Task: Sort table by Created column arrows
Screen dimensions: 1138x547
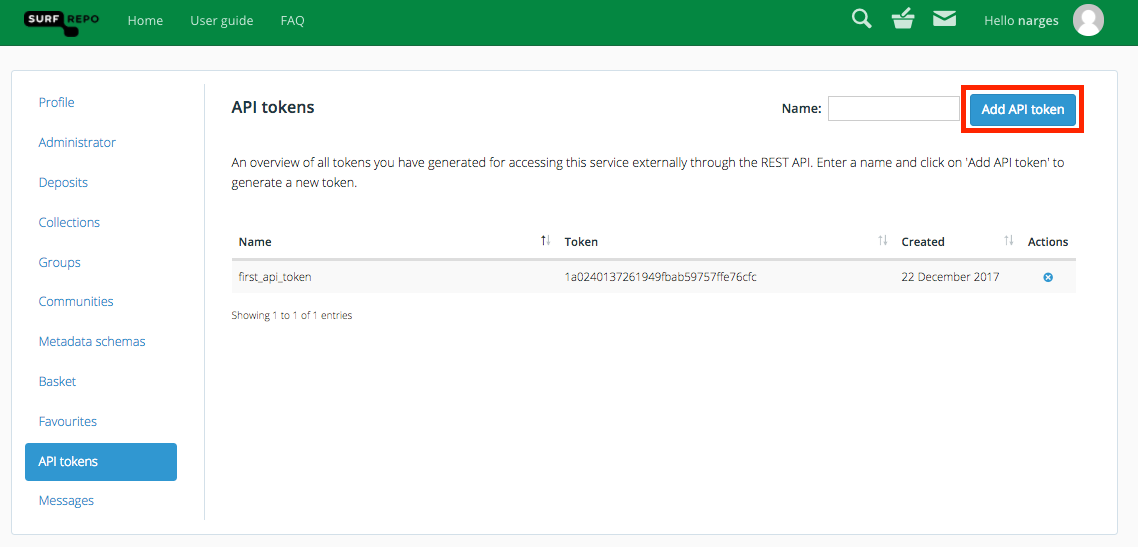Action: click(x=1008, y=241)
